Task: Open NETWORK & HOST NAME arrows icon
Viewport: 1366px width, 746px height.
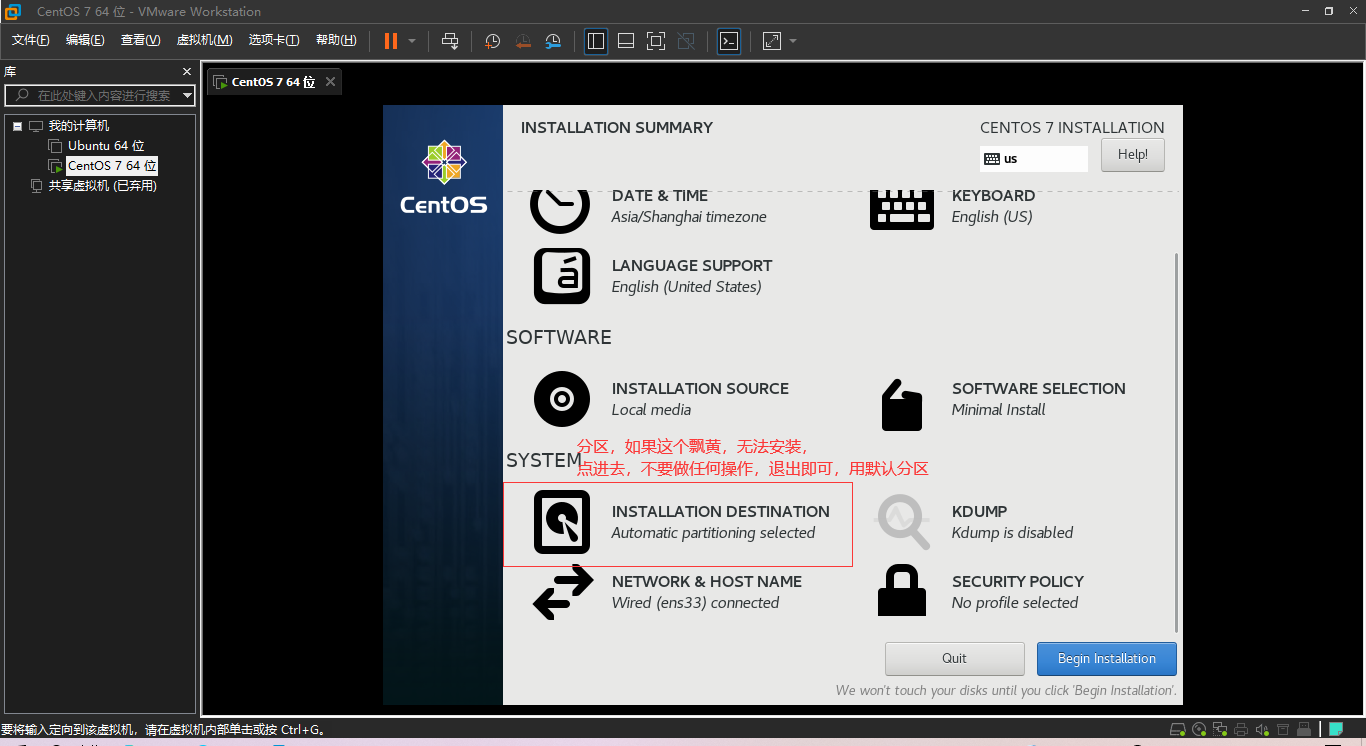Action: coord(563,592)
